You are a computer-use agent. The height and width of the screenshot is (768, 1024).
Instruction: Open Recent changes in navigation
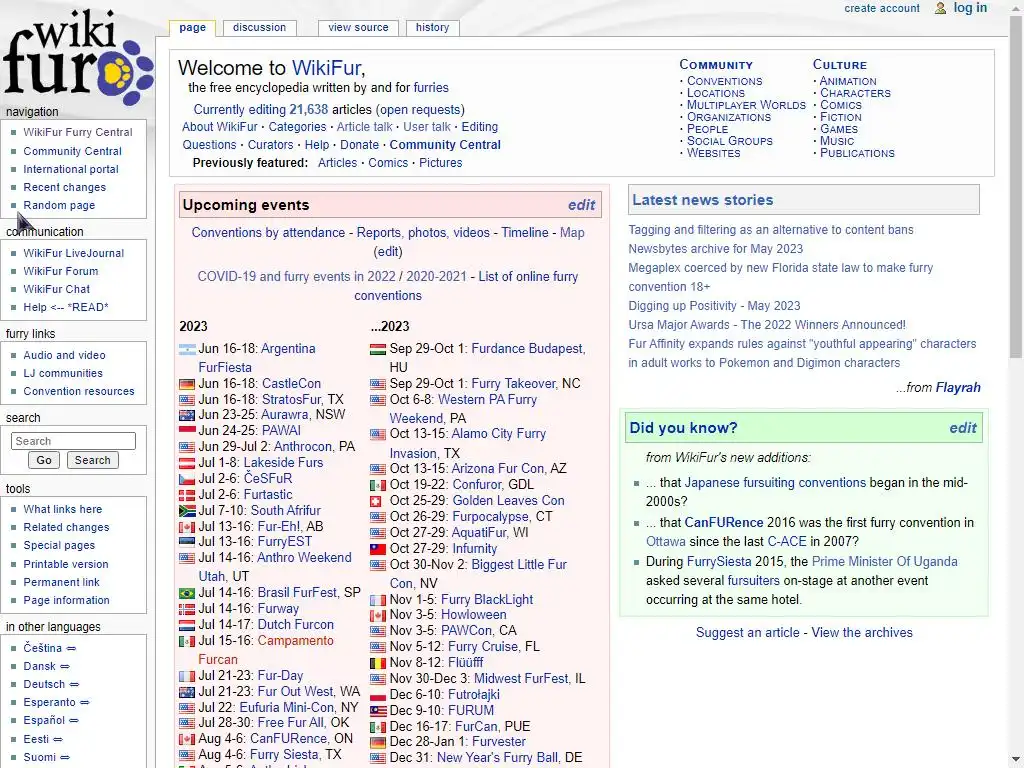(x=65, y=187)
